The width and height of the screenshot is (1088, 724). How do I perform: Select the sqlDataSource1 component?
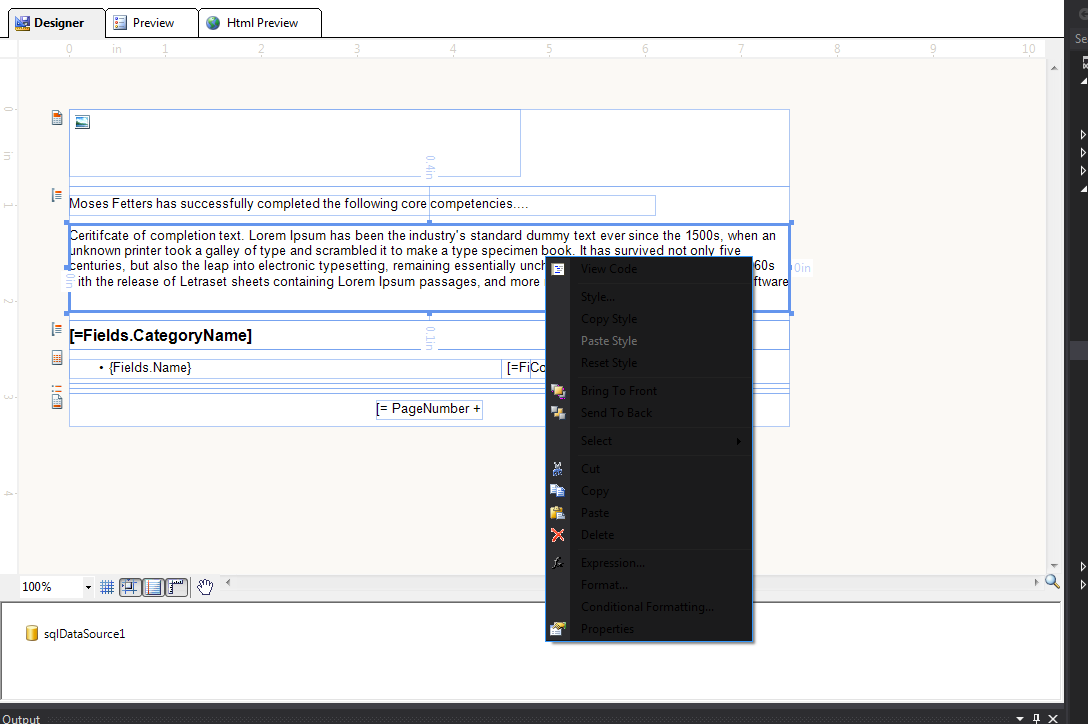(x=75, y=634)
